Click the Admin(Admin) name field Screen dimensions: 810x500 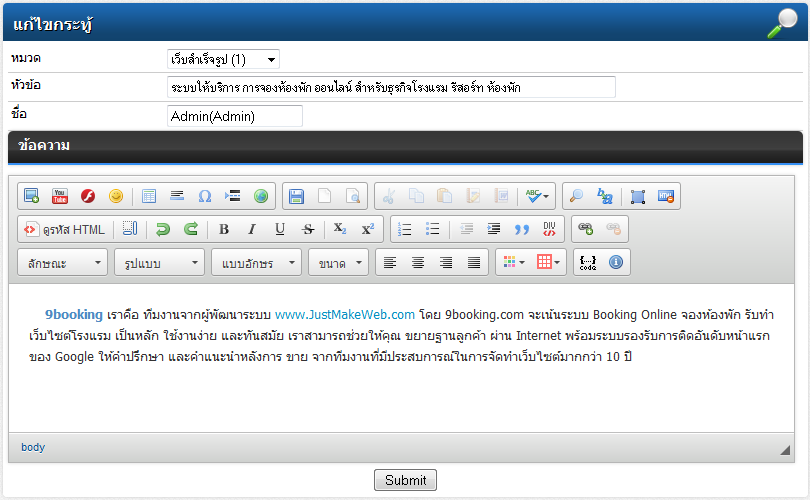(x=235, y=116)
